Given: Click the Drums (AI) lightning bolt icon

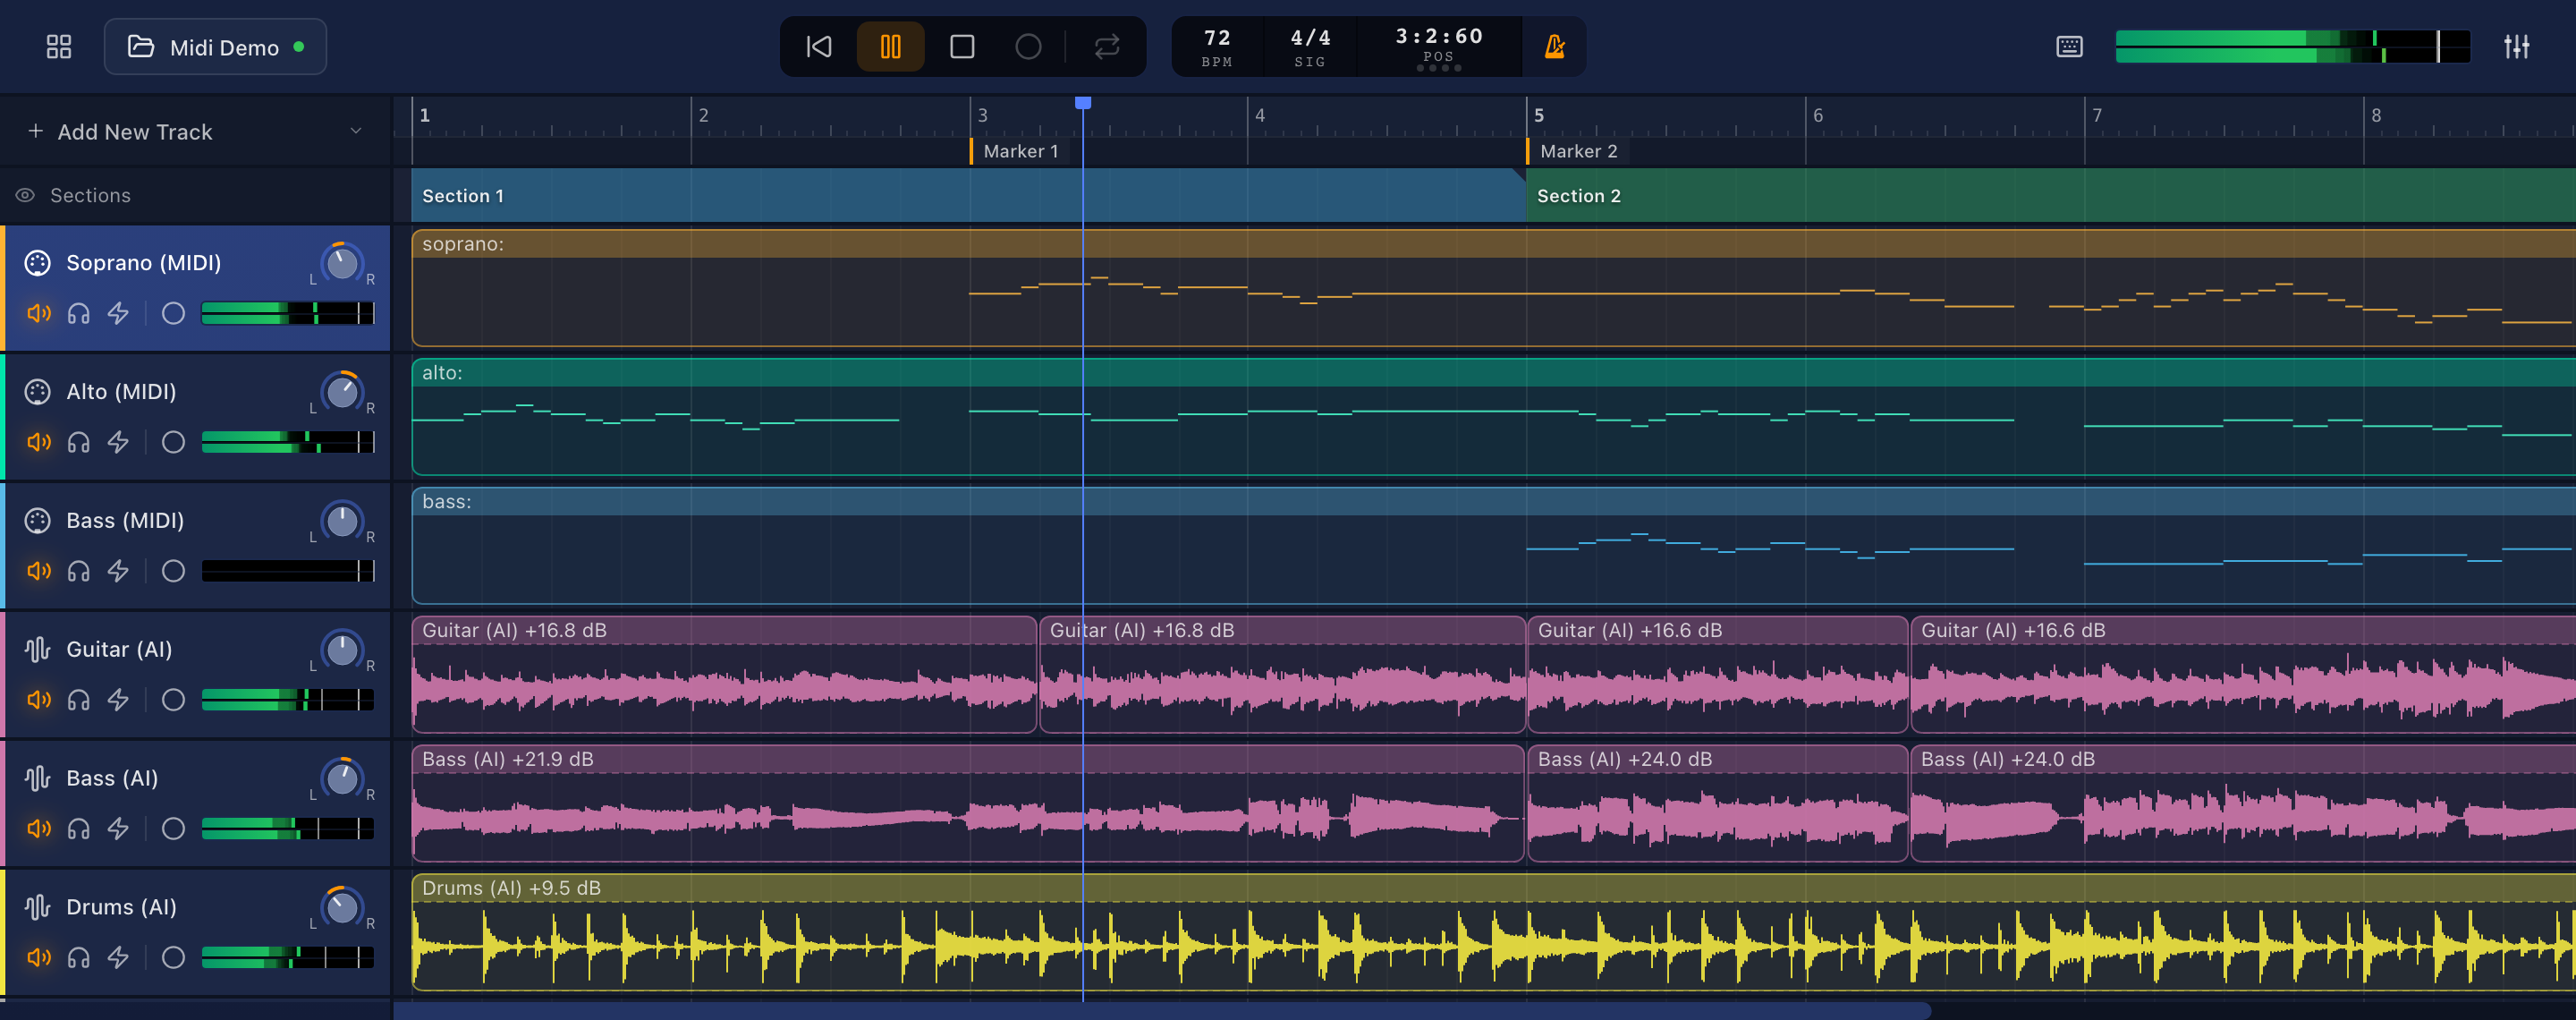Looking at the screenshot, I should pyautogui.click(x=118, y=958).
